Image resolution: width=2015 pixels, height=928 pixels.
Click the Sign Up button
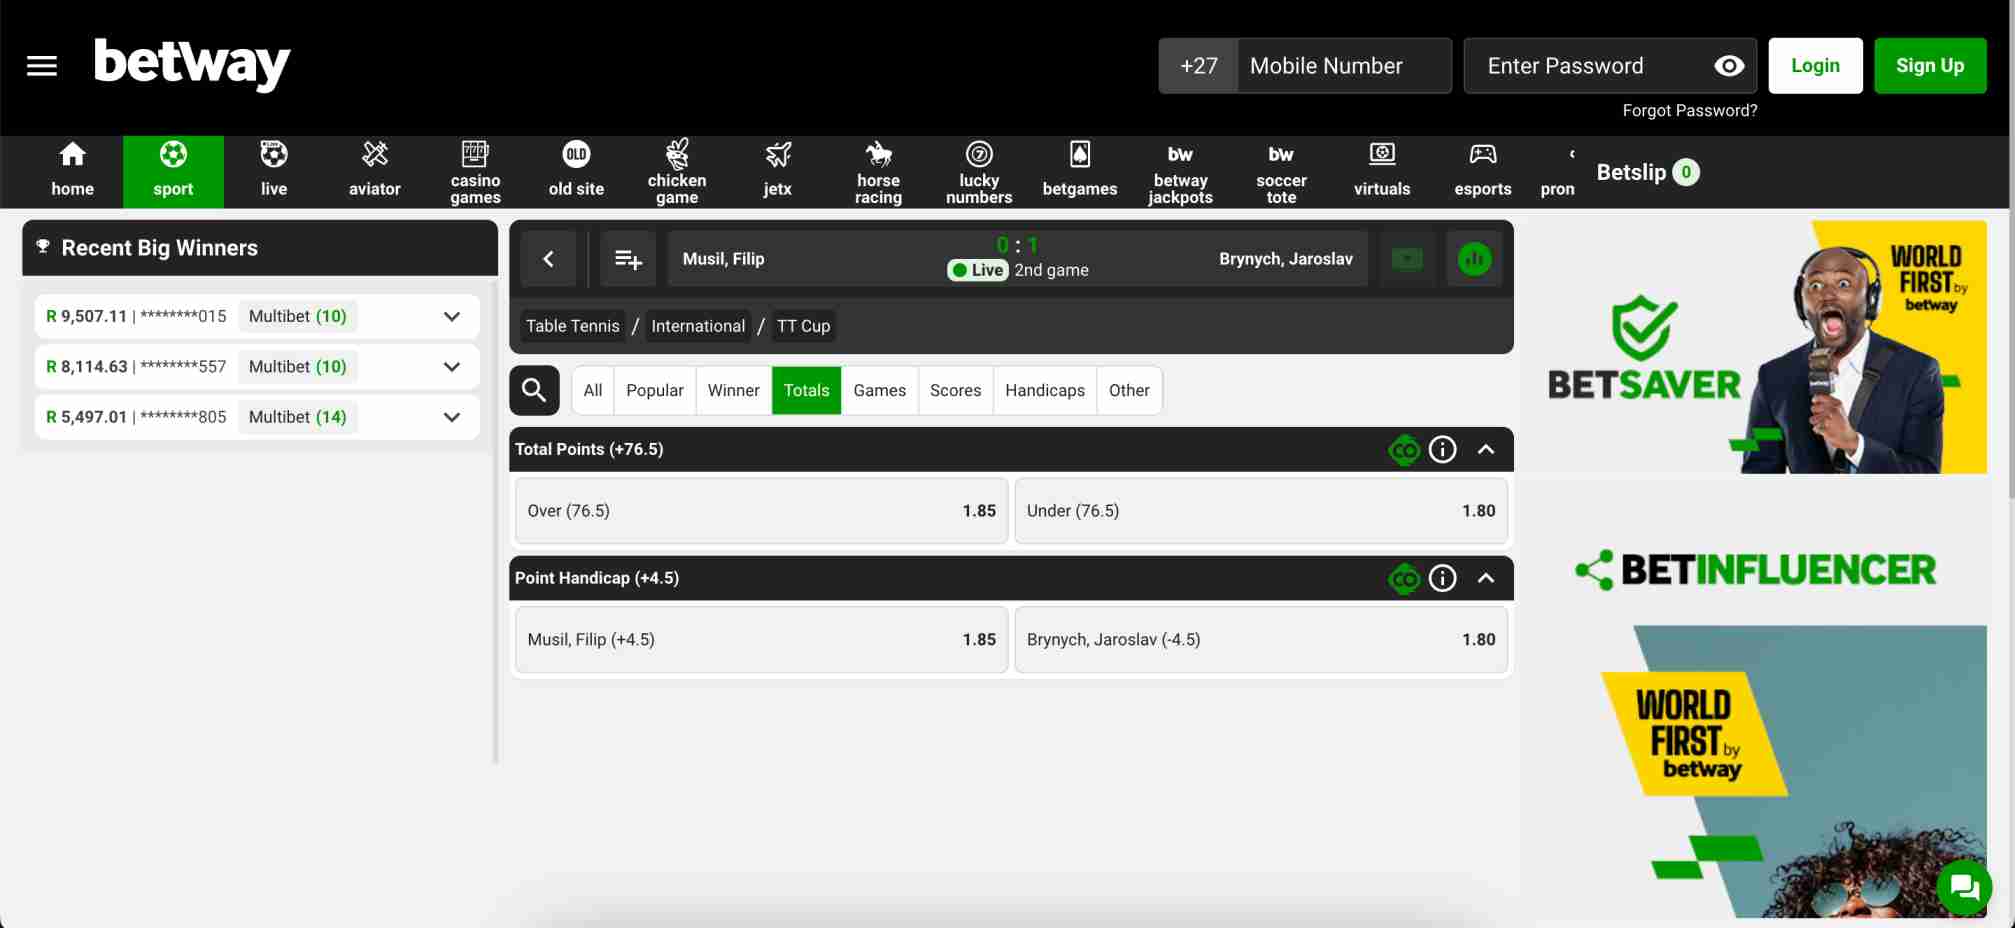1930,66
